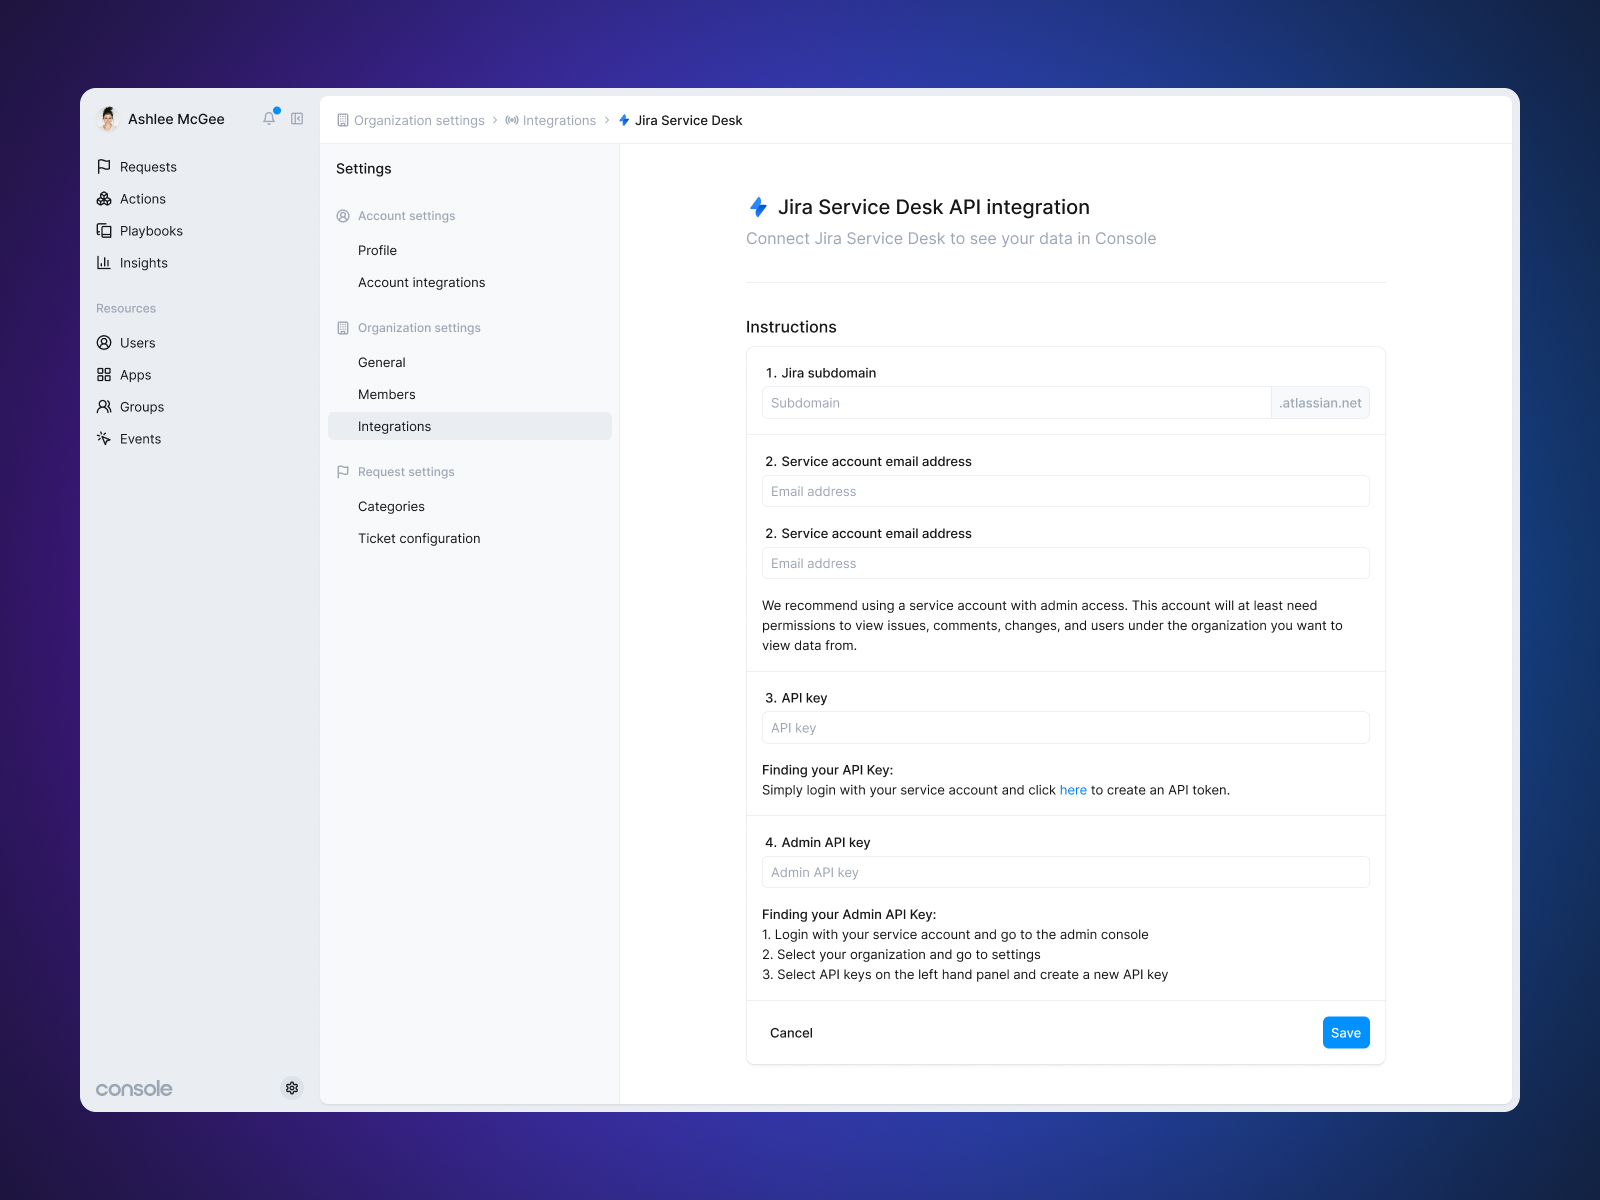Open settings gear icon at sidebar bottom

pyautogui.click(x=292, y=1088)
